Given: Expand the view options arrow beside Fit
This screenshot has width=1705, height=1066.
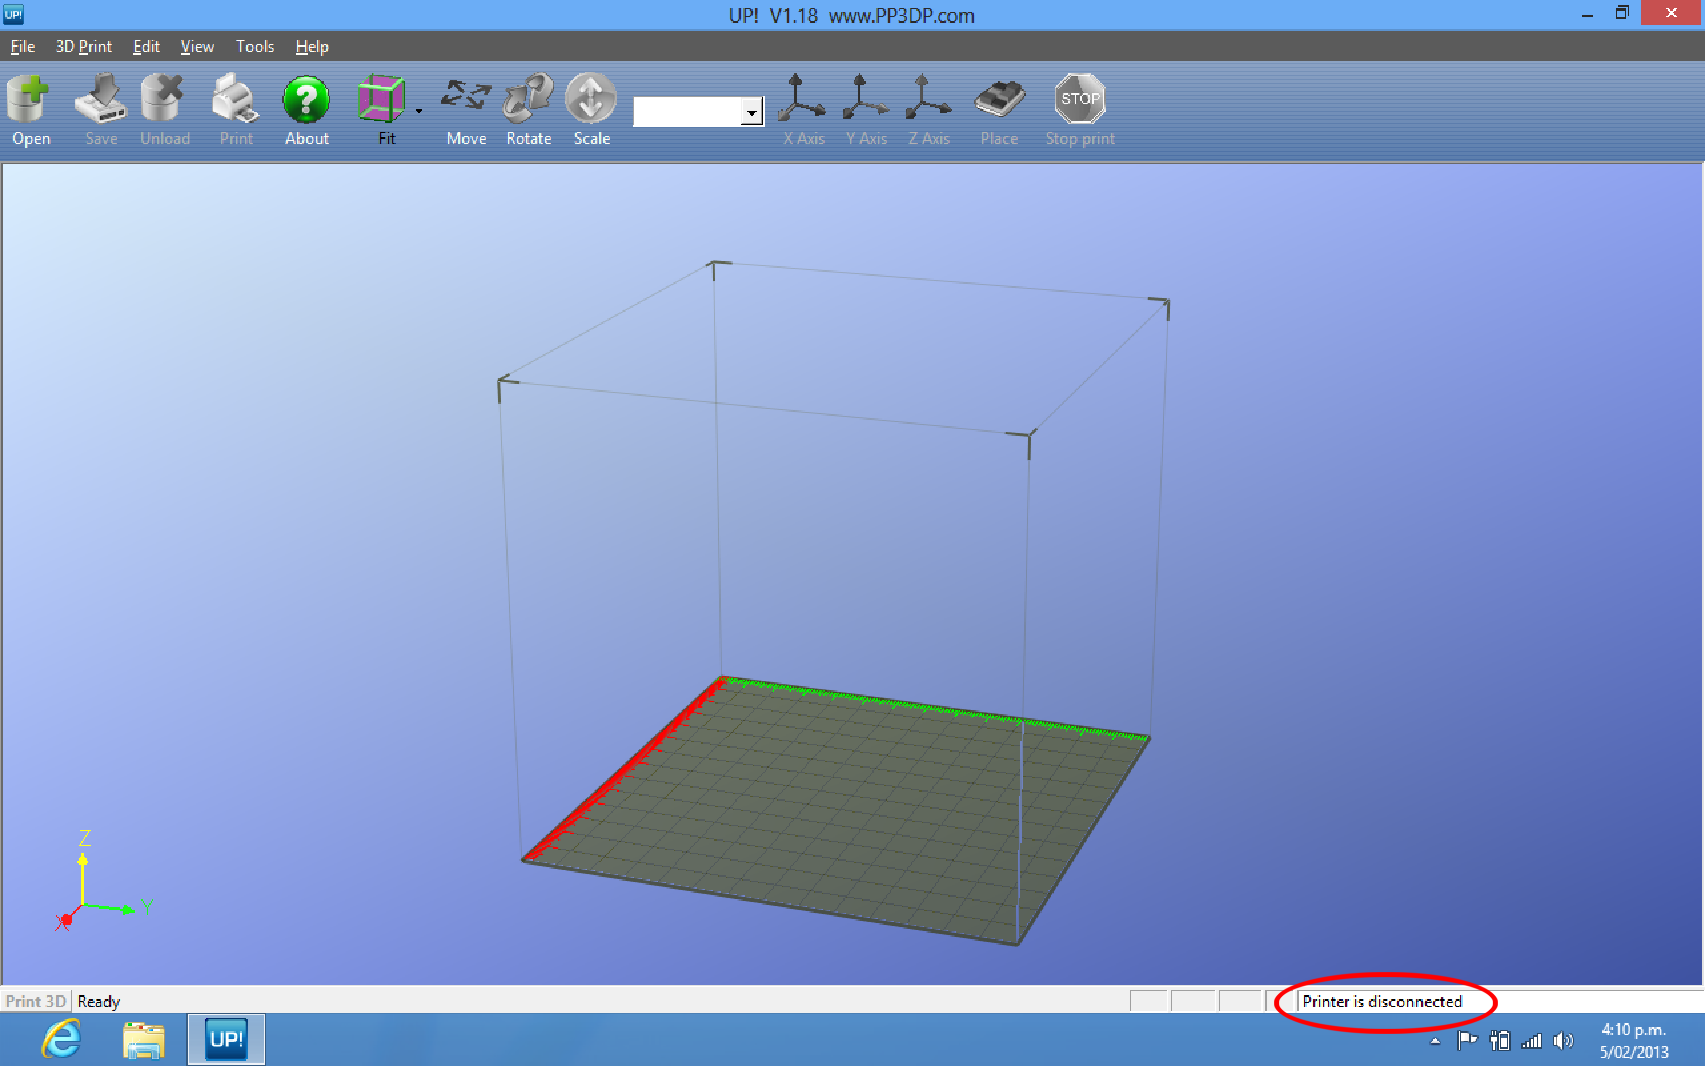Looking at the screenshot, I should 419,112.
